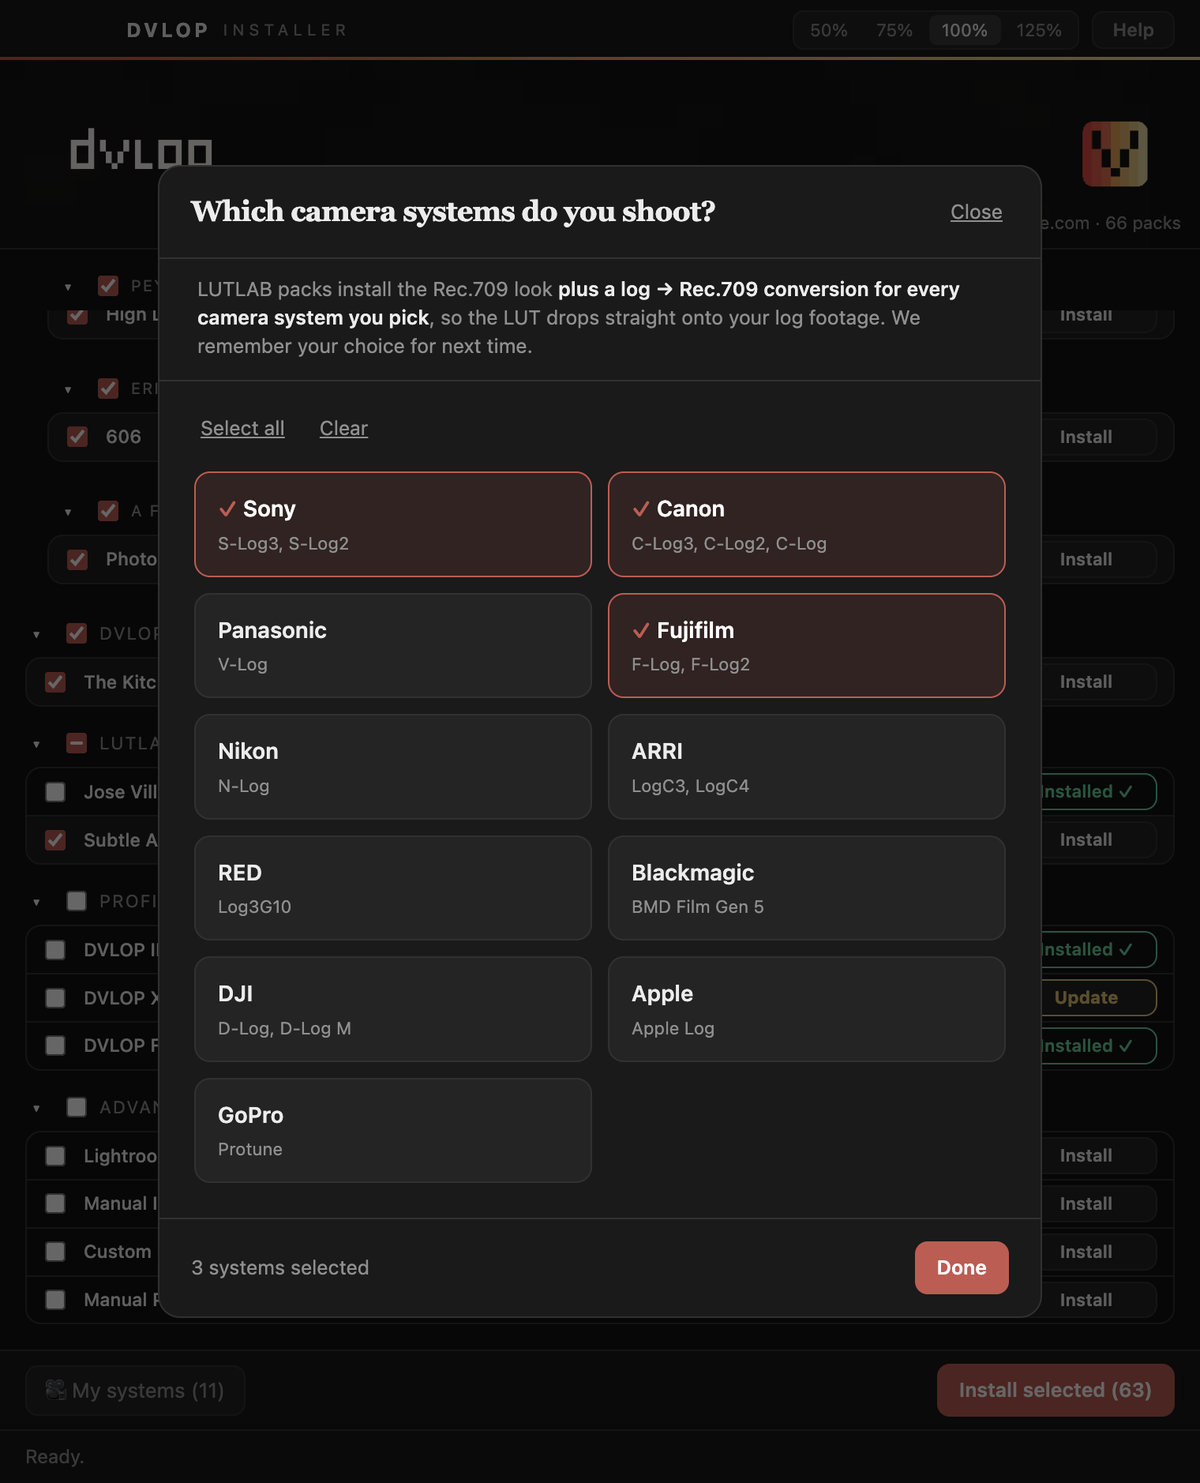Click the pixelated face avatar icon
Viewport: 1200px width, 1483px height.
pos(1115,154)
